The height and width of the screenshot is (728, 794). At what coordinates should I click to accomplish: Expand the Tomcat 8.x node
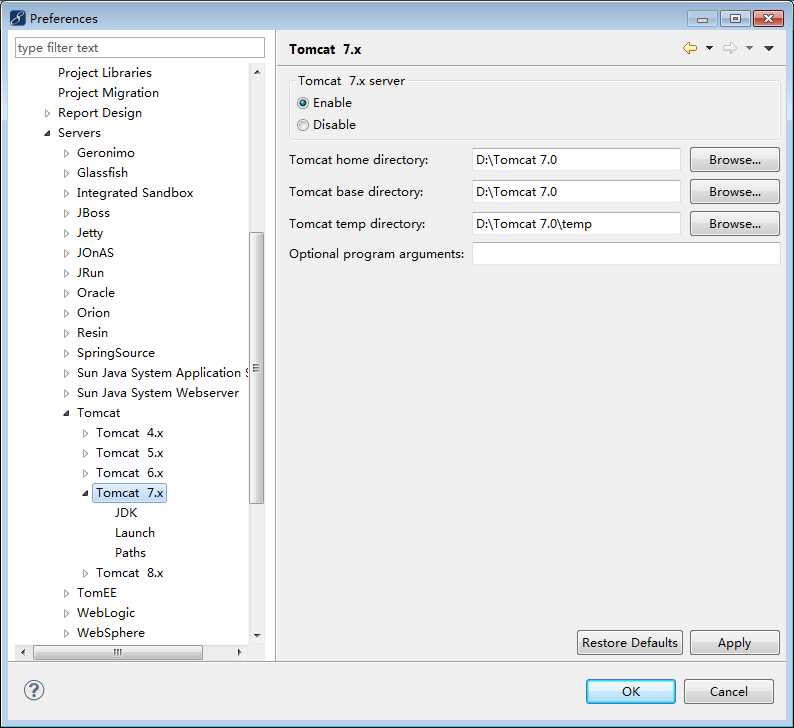[x=85, y=573]
